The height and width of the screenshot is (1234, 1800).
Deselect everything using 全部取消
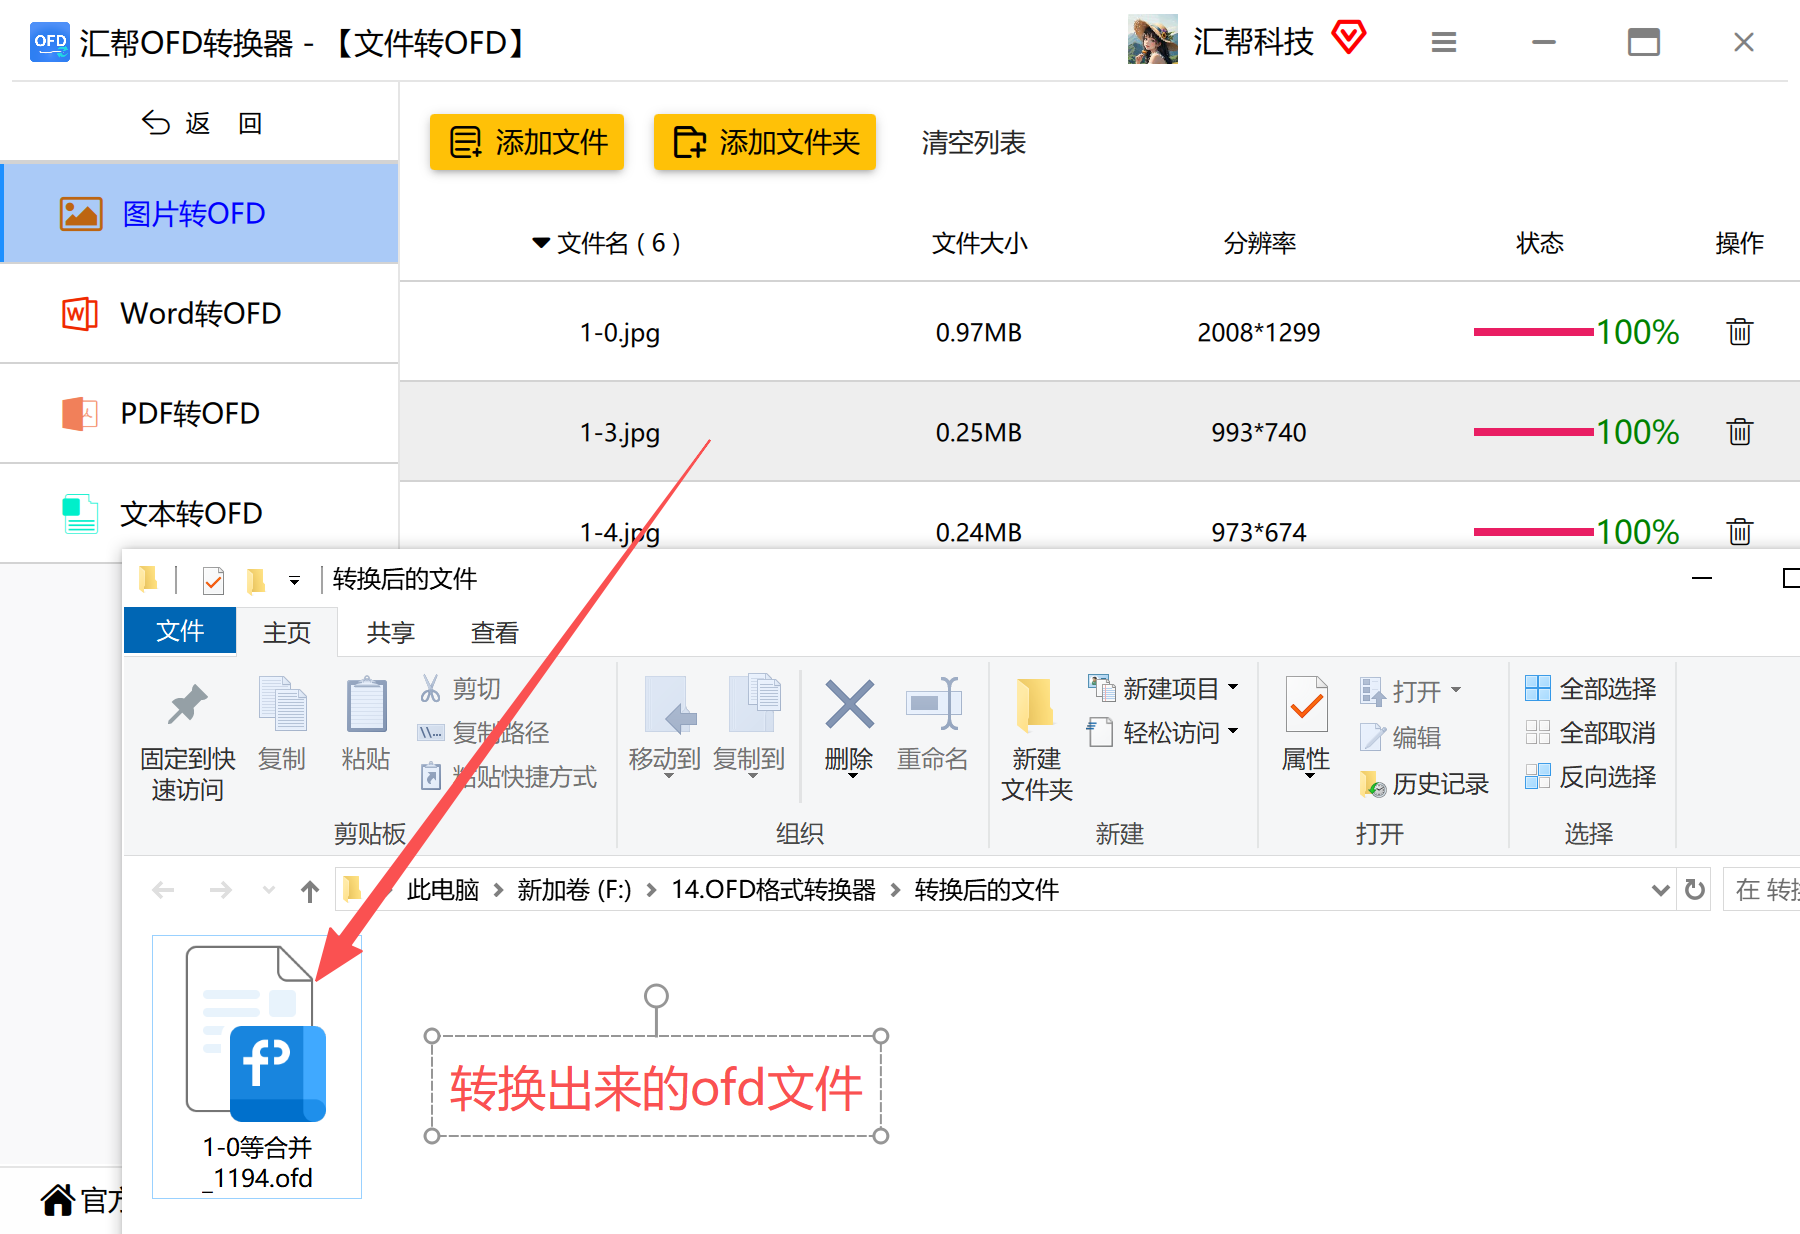(1590, 733)
